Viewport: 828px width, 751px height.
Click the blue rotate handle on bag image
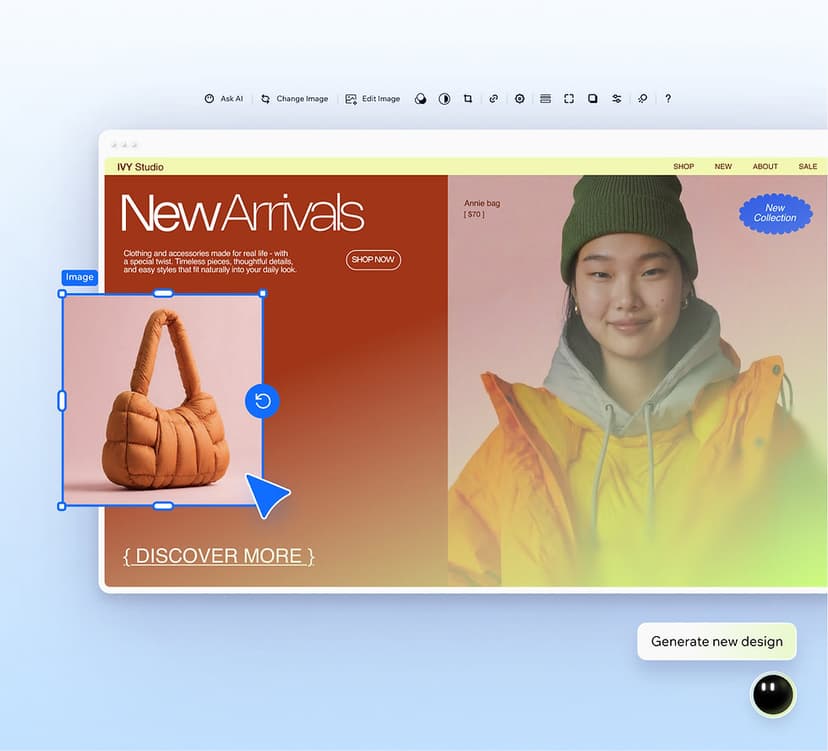pos(262,401)
